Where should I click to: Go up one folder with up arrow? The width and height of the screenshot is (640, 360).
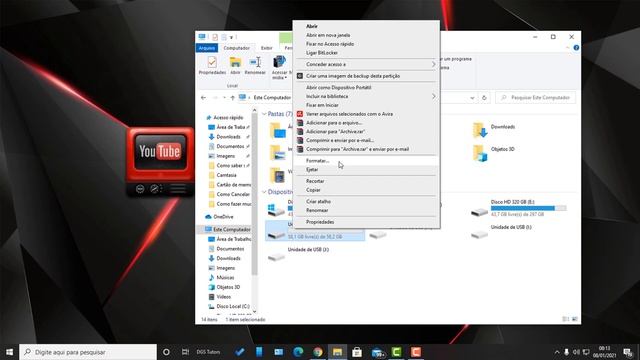[x=232, y=98]
